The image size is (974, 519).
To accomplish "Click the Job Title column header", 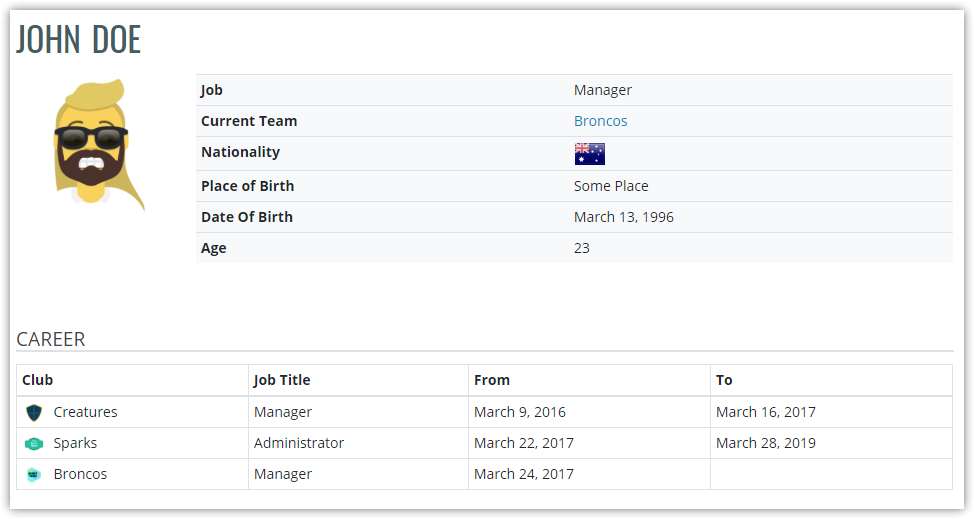I will pos(282,380).
